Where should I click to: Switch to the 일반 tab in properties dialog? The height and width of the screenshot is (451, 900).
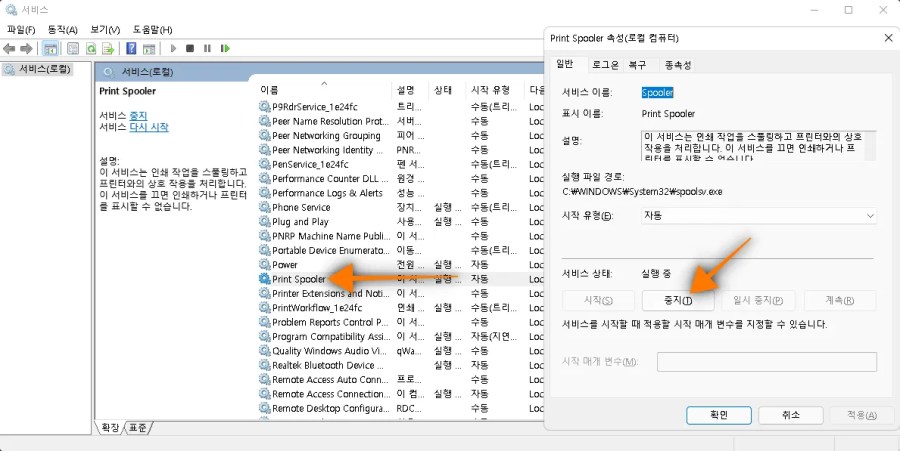(564, 64)
